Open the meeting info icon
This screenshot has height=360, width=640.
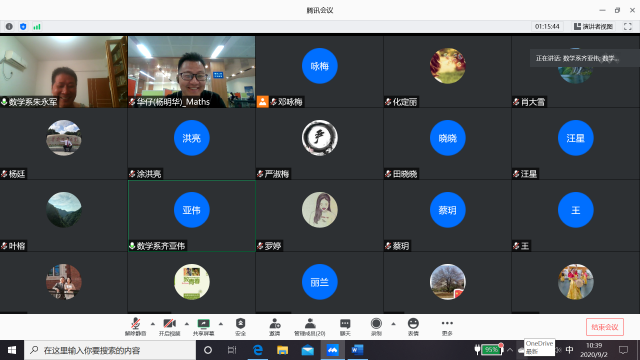point(9,27)
